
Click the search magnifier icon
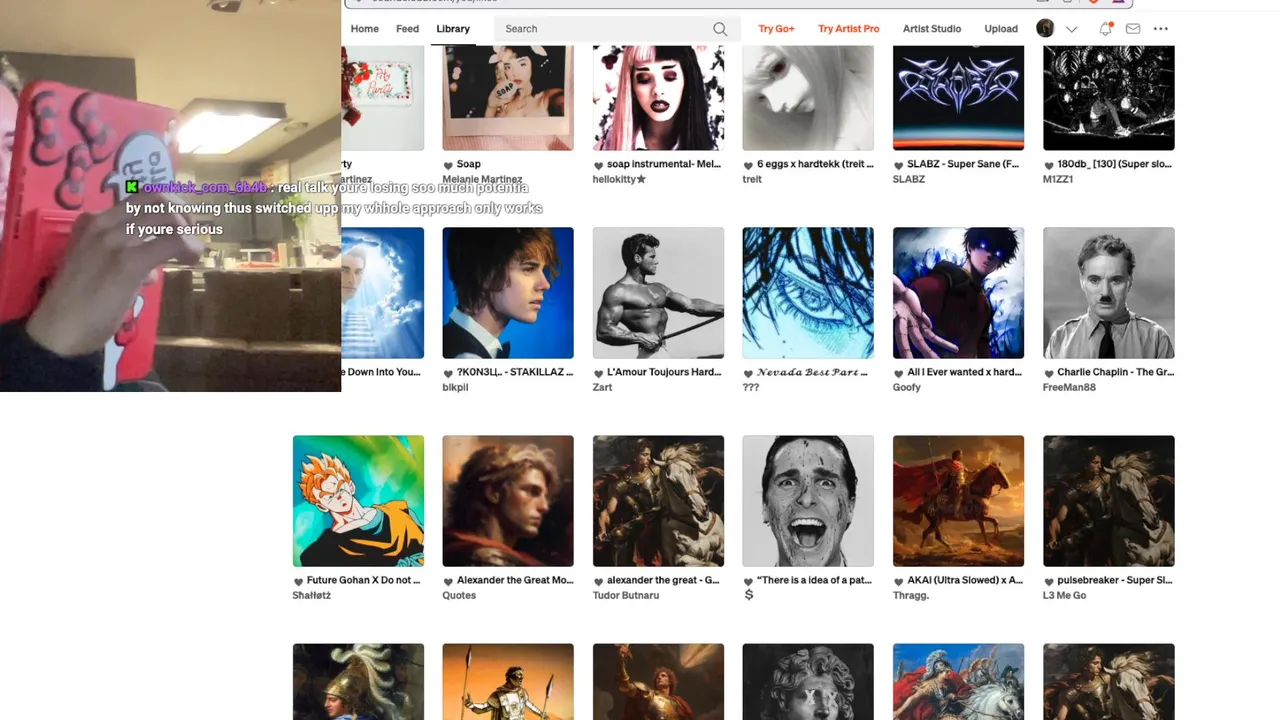pyautogui.click(x=720, y=29)
